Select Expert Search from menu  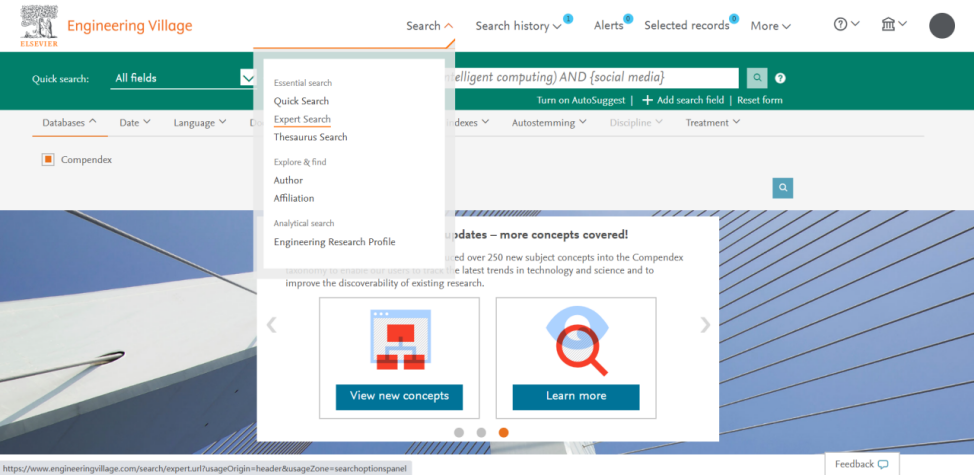[302, 119]
